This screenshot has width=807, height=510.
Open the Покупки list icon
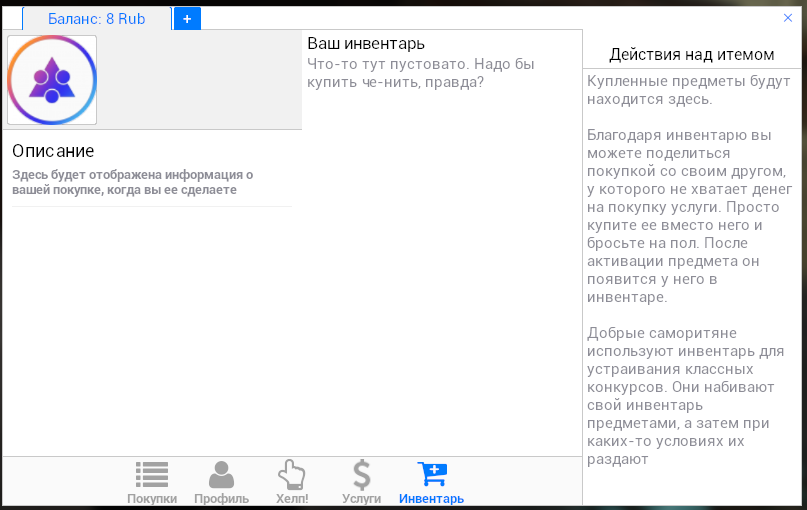coord(152,474)
